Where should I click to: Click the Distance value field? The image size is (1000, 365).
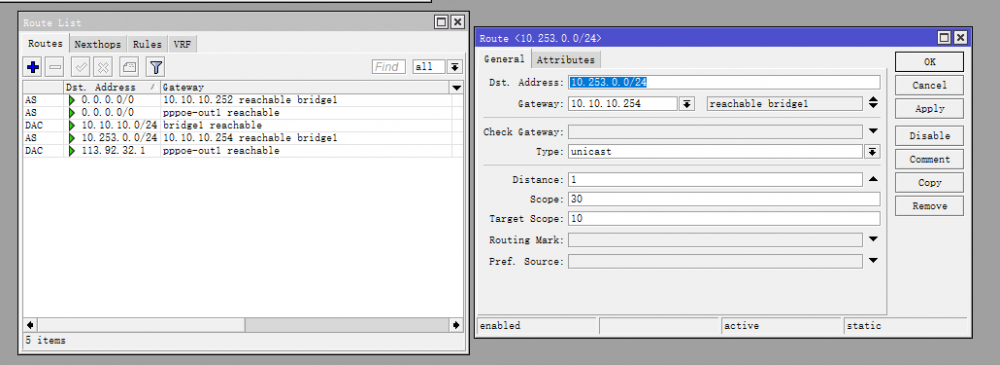[x=715, y=180]
